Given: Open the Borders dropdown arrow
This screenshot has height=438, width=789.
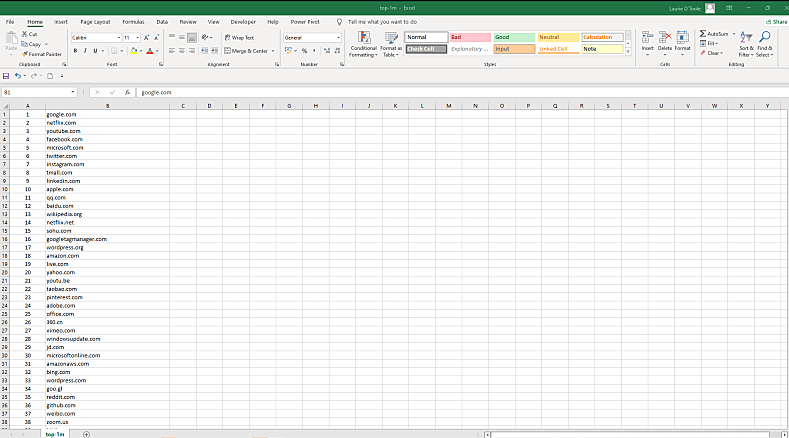Looking at the screenshot, I should pyautogui.click(x=122, y=51).
